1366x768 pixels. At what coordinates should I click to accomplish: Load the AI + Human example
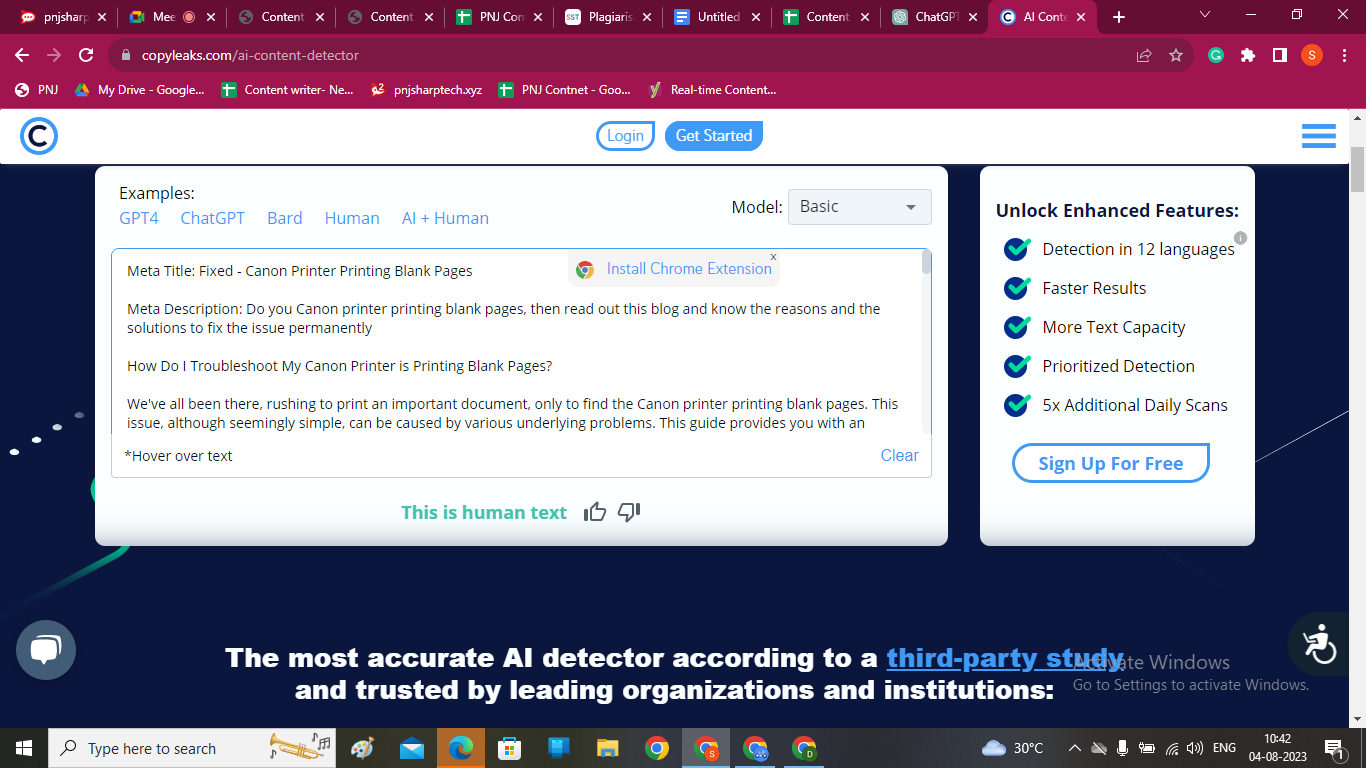click(445, 218)
